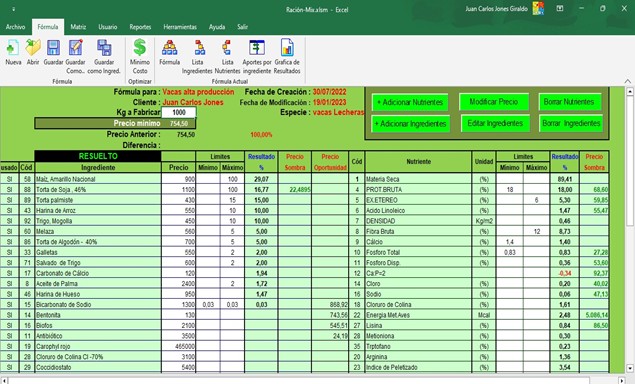The height and width of the screenshot is (384, 635).
Task: Click the Salir tab
Action: click(x=243, y=27)
